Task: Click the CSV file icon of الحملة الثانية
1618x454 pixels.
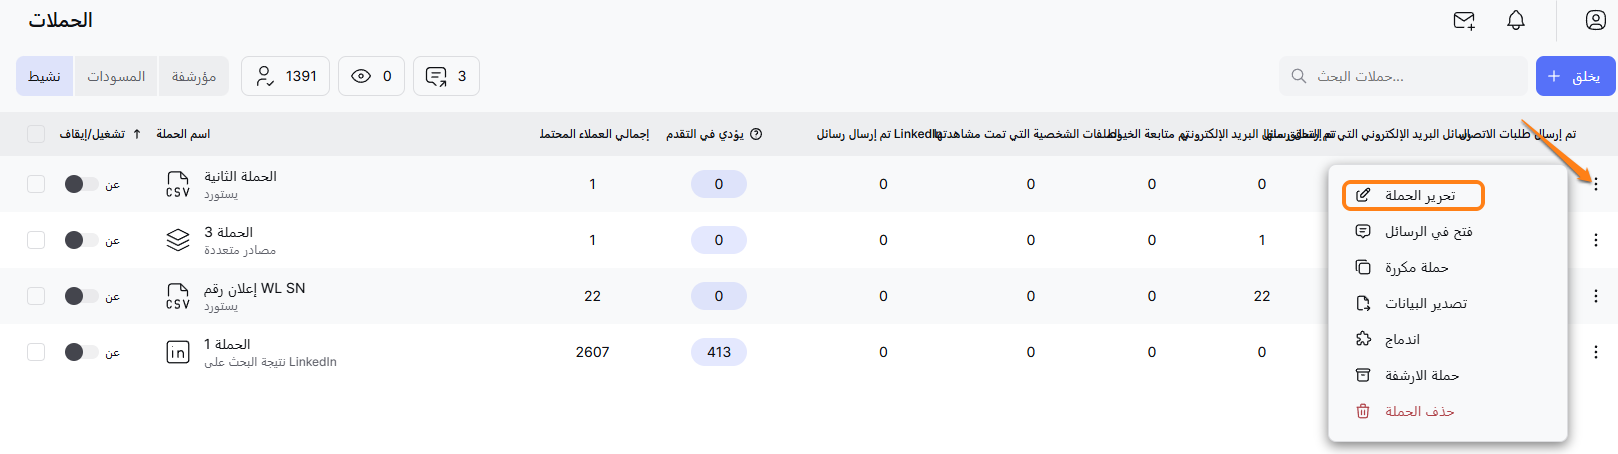Action: [178, 184]
